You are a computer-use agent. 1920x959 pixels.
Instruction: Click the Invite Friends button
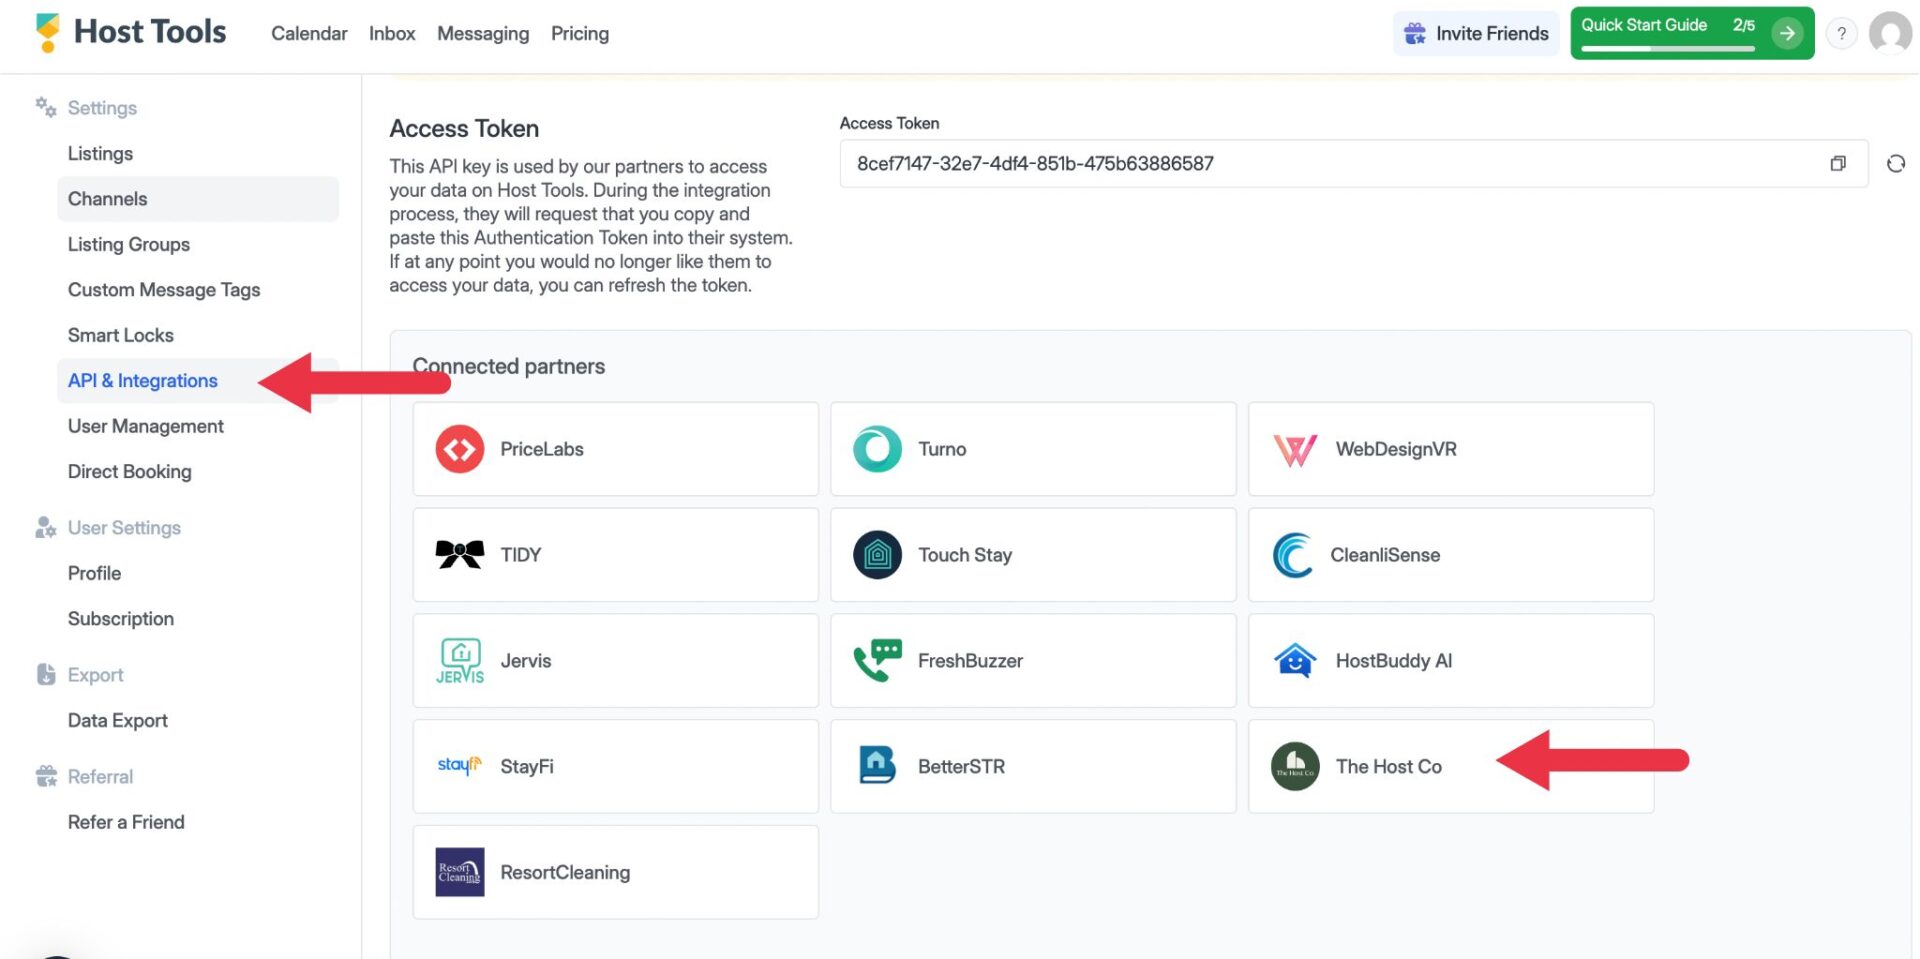[1475, 33]
